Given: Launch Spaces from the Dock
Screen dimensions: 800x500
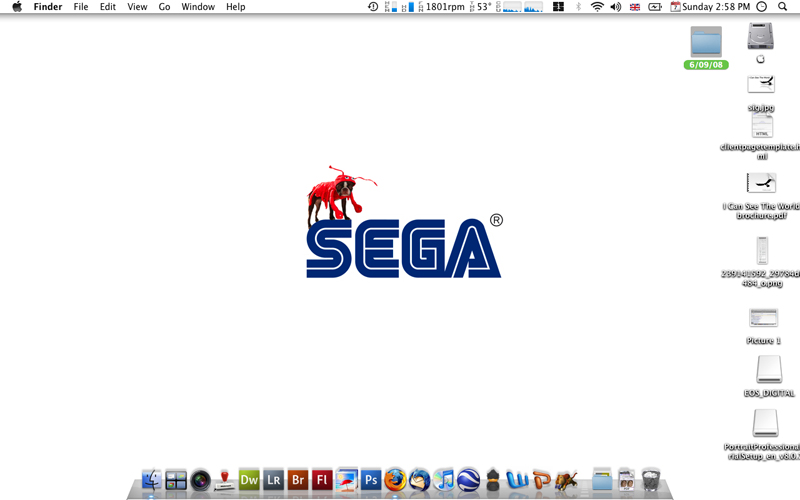Looking at the screenshot, I should [x=176, y=480].
